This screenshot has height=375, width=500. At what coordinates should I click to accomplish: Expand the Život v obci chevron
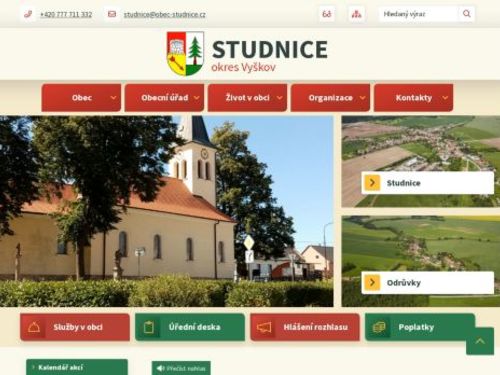(x=280, y=98)
